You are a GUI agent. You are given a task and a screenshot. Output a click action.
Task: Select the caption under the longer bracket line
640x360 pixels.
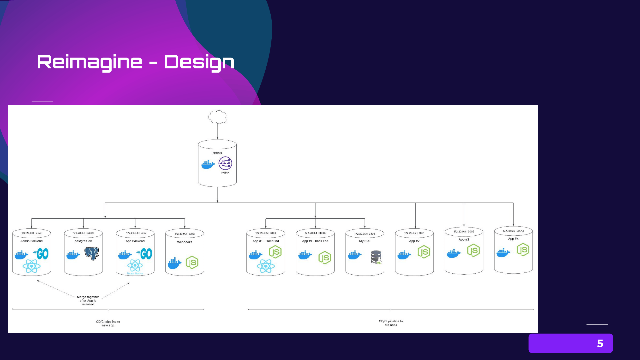click(391, 323)
